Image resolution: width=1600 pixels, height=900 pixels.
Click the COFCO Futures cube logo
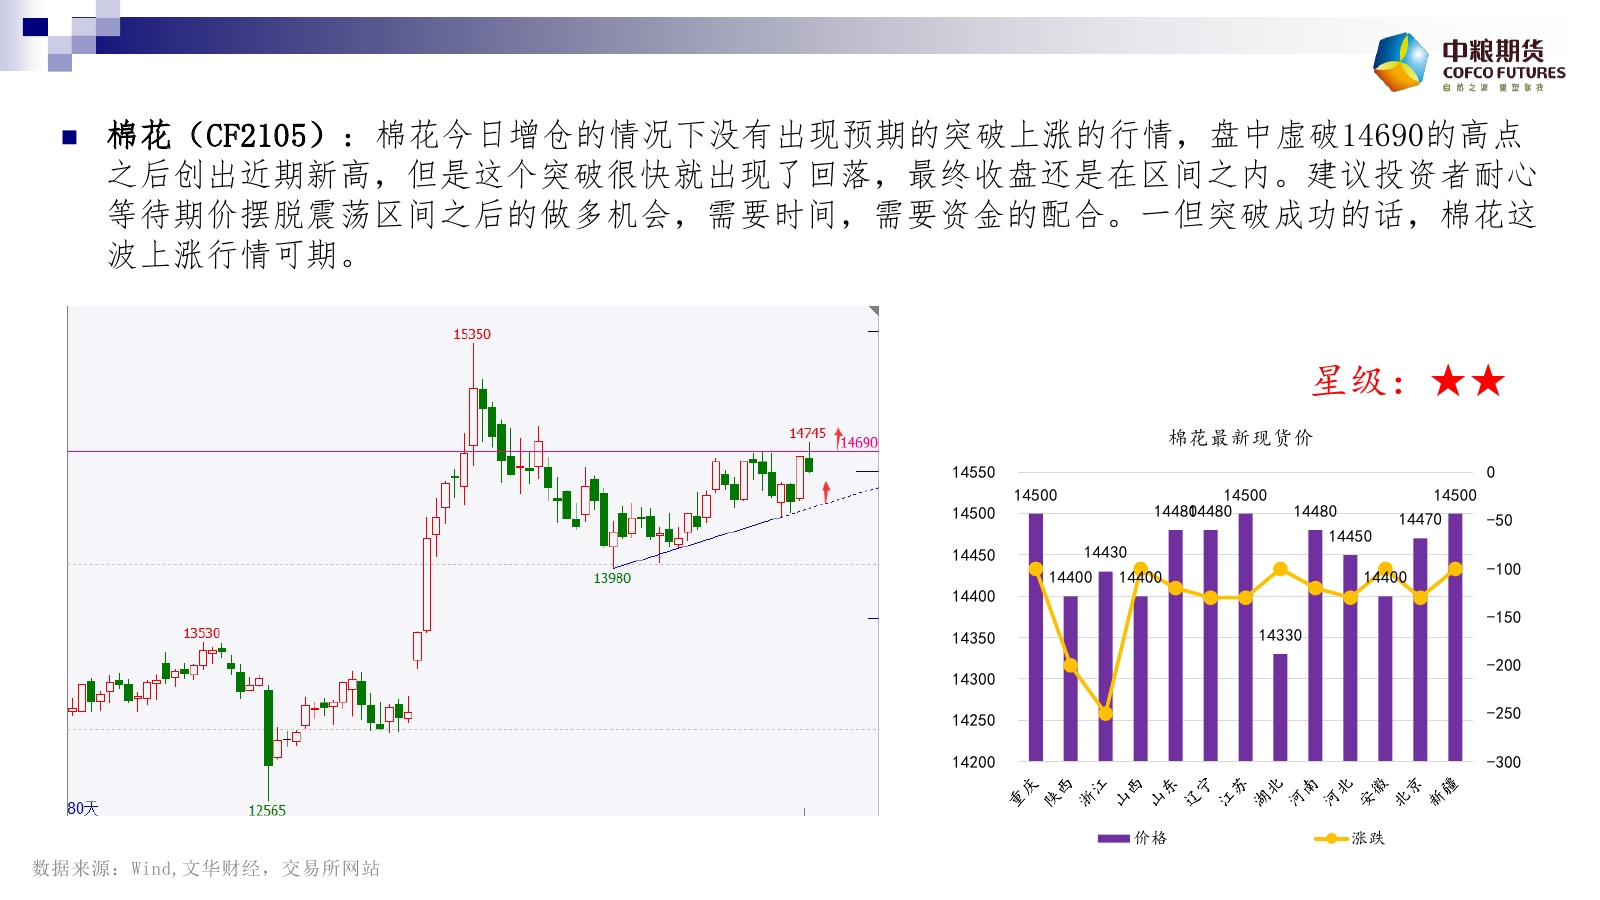(x=1401, y=62)
